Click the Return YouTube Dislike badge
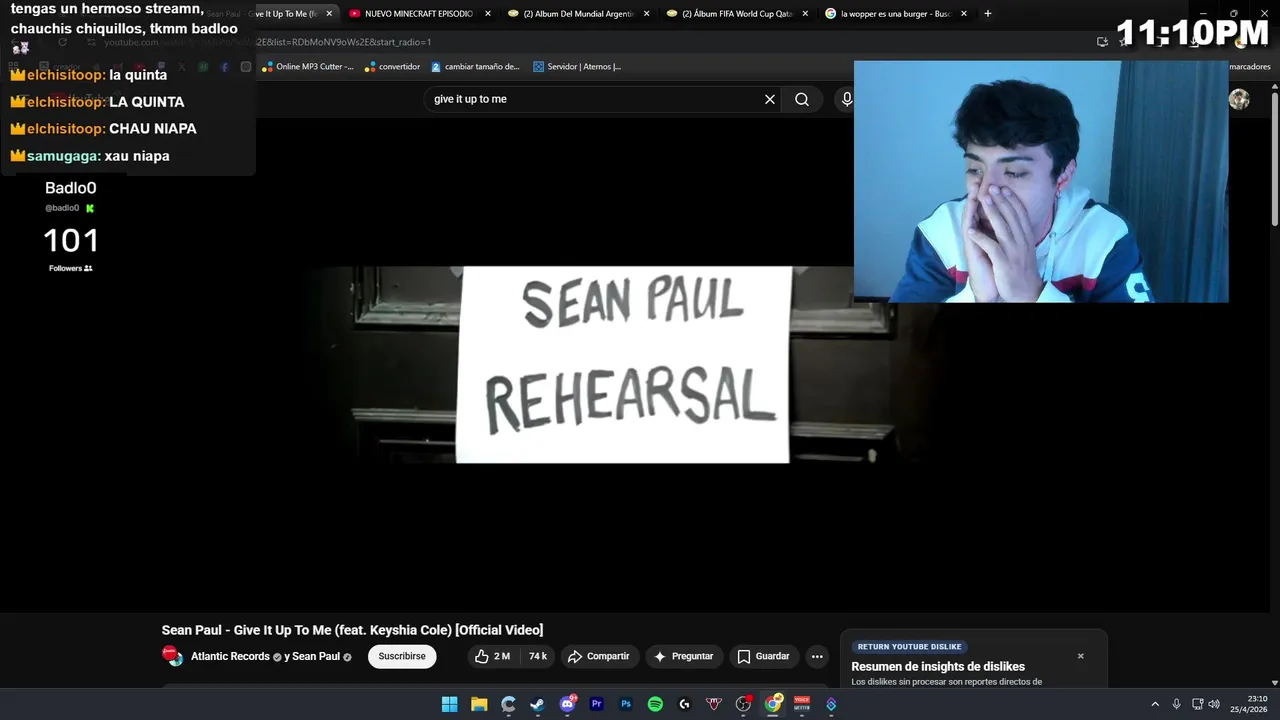The height and width of the screenshot is (720, 1280). 909,647
